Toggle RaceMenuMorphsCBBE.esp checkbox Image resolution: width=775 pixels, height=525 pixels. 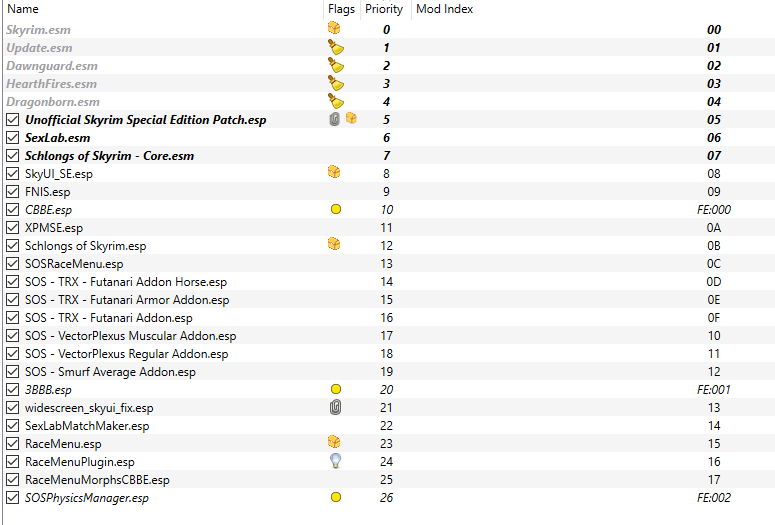point(13,480)
